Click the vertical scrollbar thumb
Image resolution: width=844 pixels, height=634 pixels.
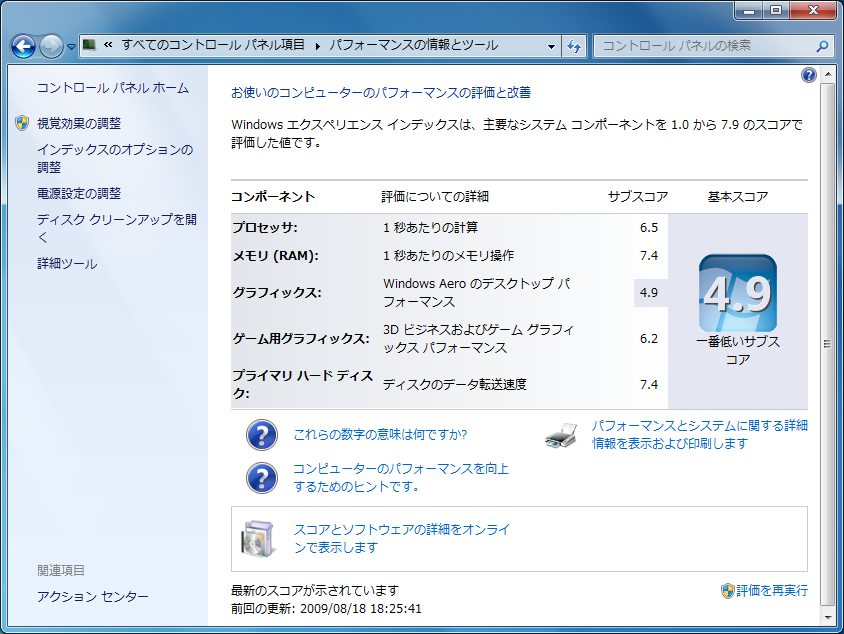827,344
